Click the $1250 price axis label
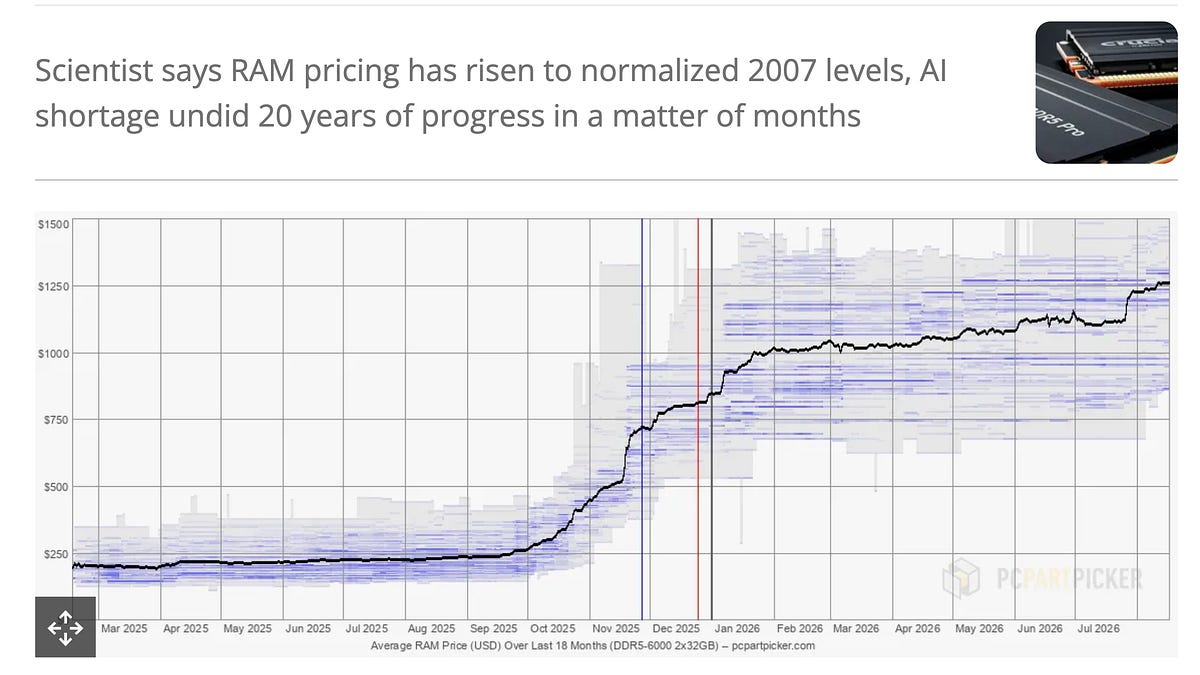 coord(55,287)
